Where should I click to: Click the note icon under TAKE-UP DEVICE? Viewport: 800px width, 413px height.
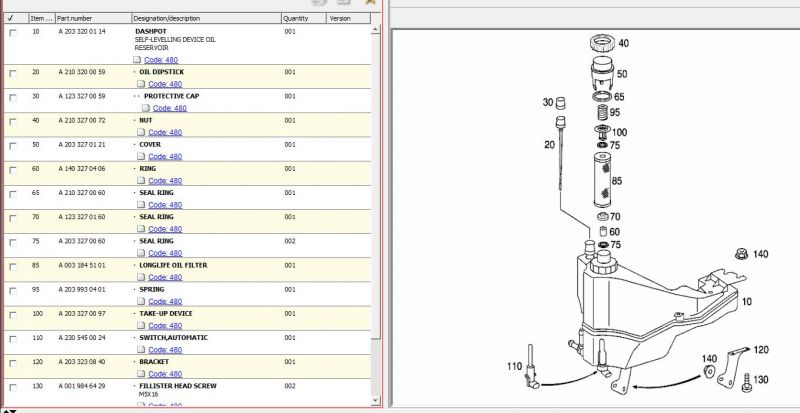[x=140, y=325]
